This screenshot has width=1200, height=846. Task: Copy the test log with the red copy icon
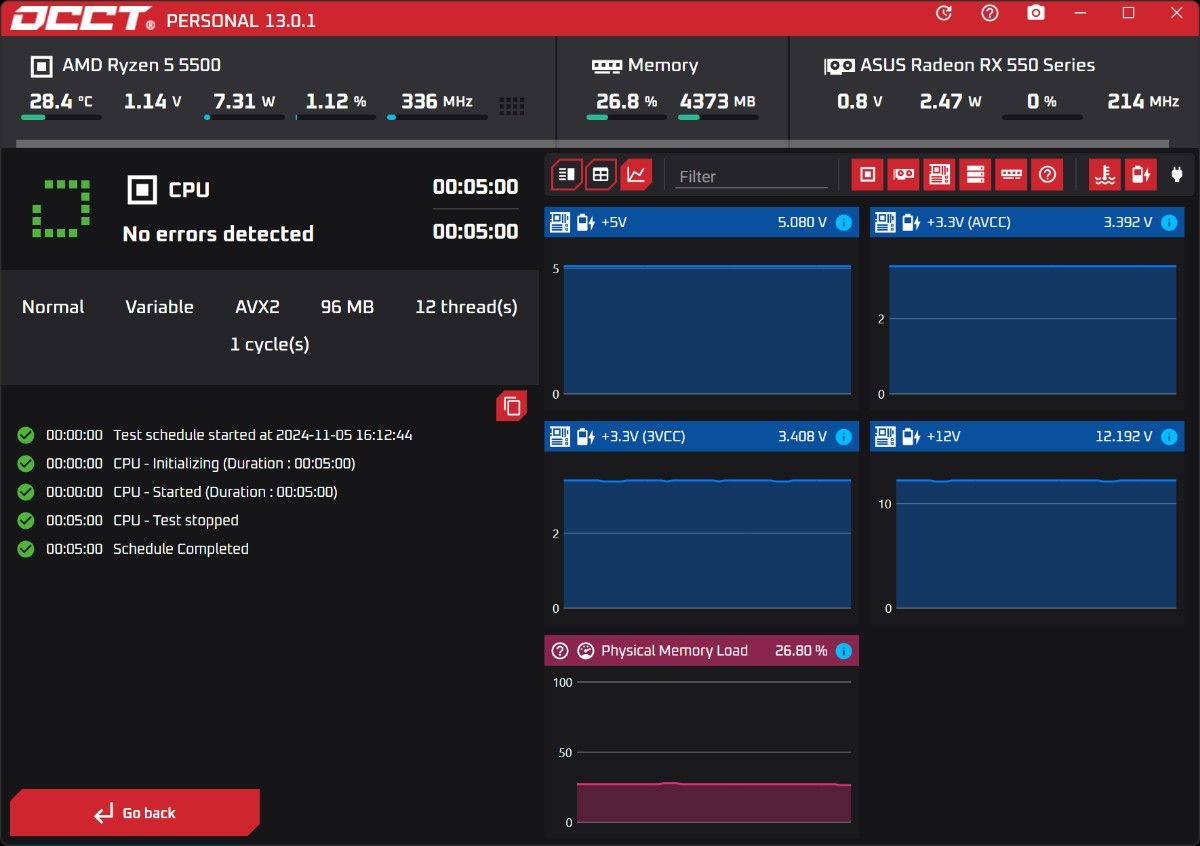(512, 405)
